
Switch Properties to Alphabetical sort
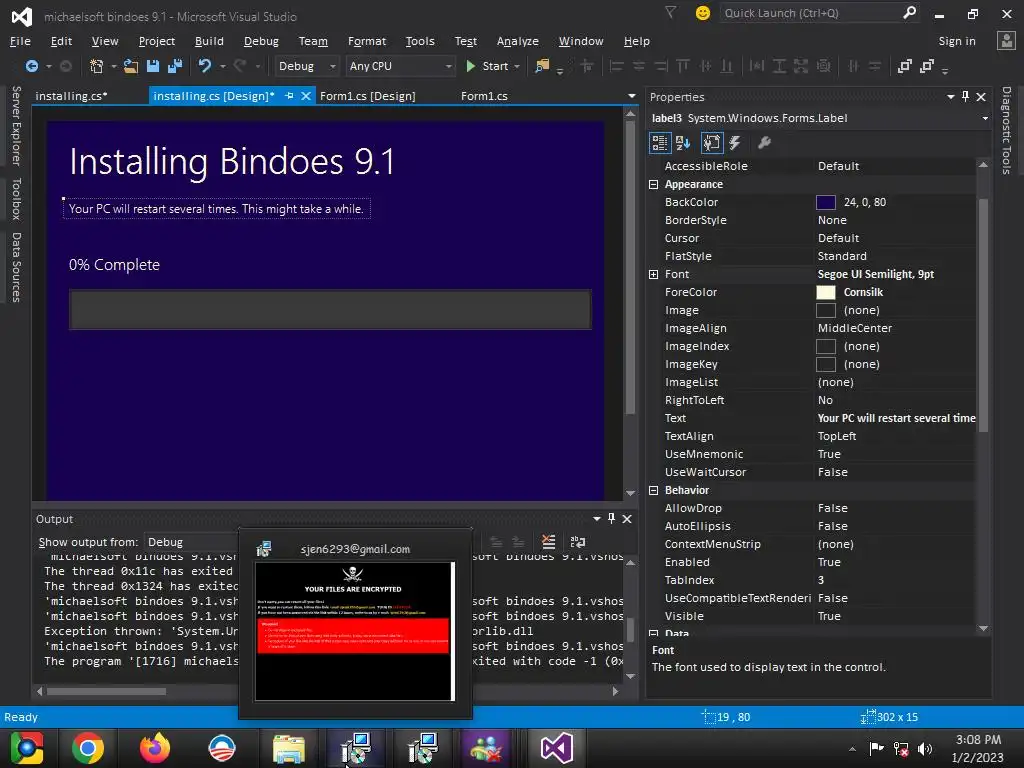pyautogui.click(x=683, y=142)
